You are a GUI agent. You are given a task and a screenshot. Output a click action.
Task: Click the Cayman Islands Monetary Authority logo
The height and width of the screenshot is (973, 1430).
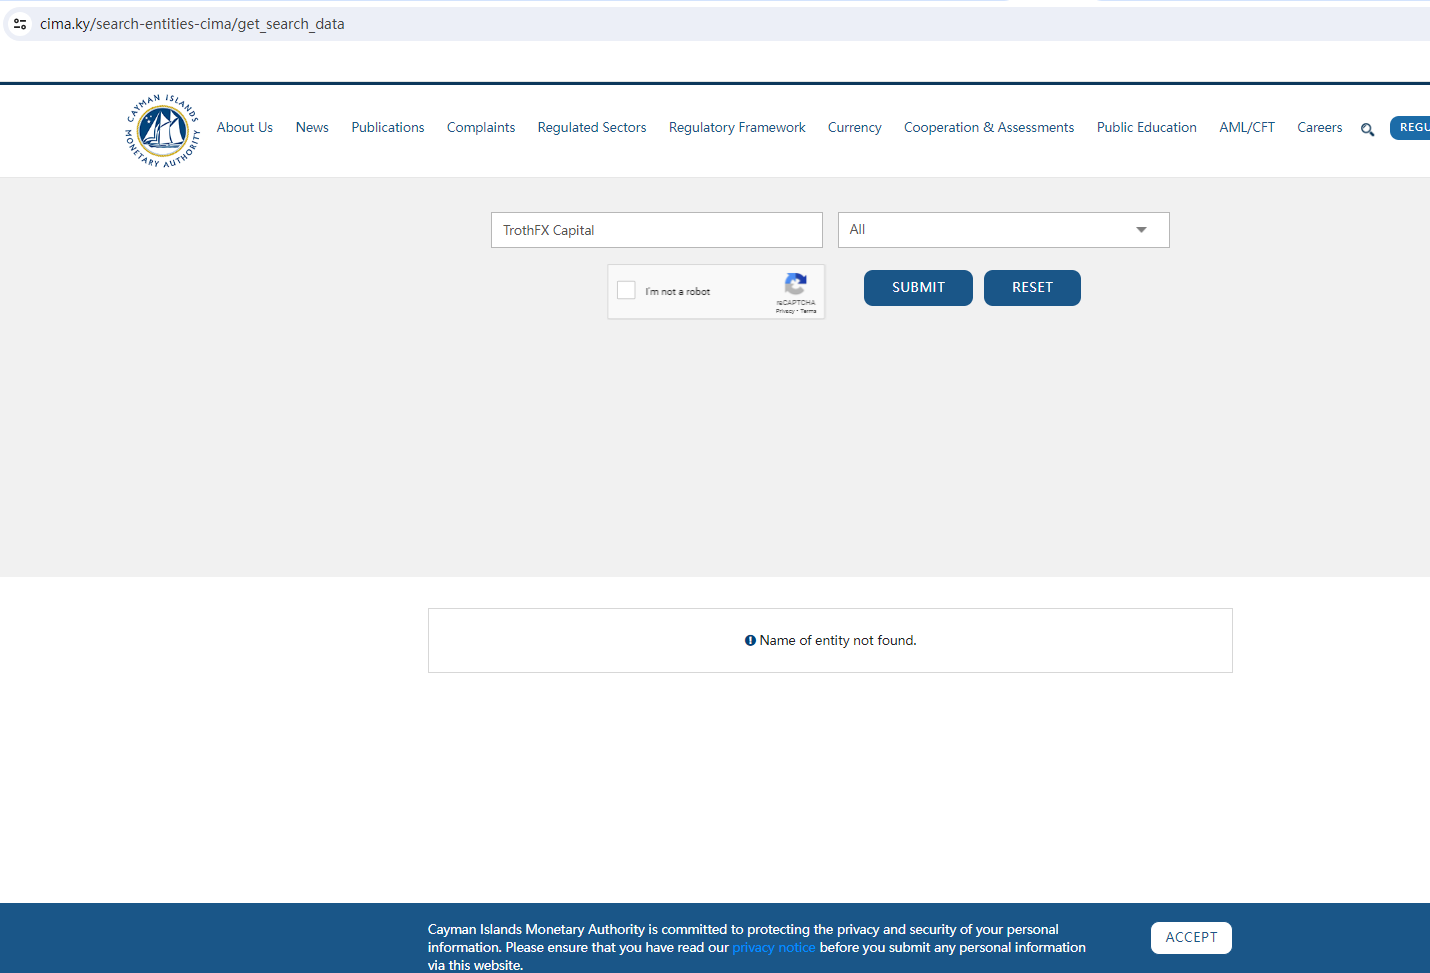point(162,131)
